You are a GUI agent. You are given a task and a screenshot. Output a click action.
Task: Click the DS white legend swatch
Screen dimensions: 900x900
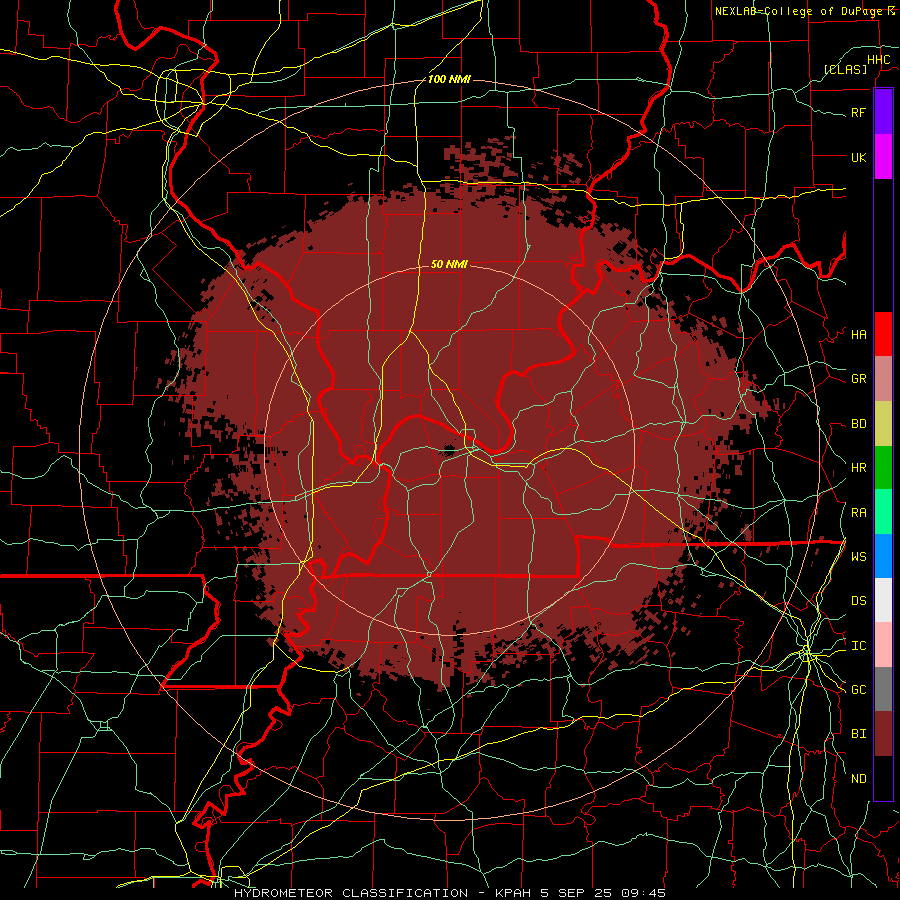pyautogui.click(x=883, y=600)
